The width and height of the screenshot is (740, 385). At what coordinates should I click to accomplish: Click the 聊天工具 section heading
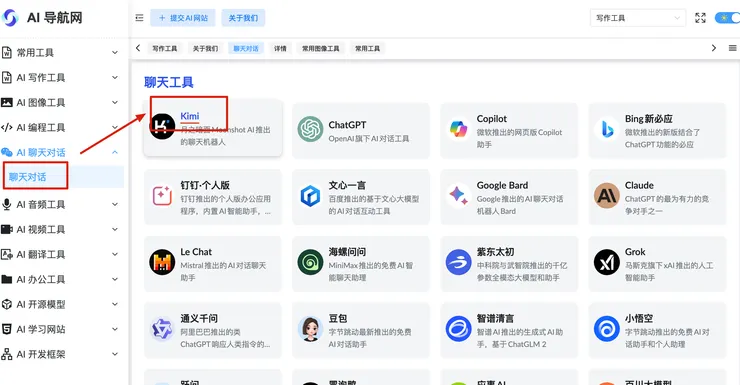point(168,83)
